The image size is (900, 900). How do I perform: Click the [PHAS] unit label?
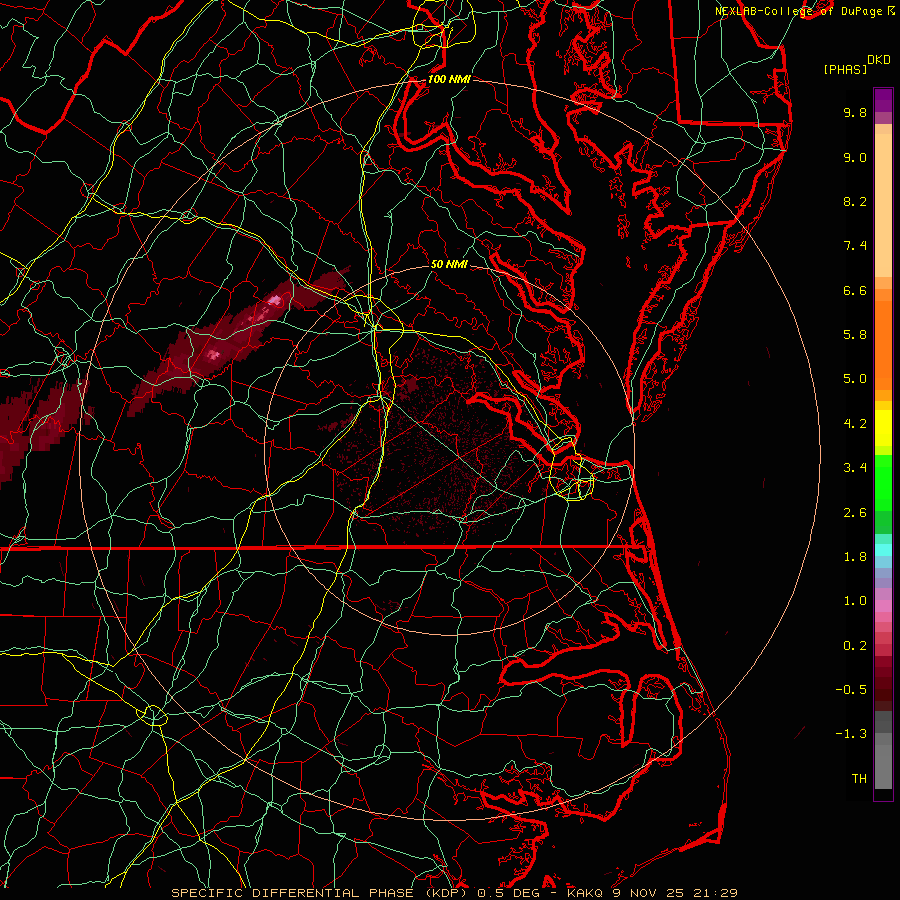coord(845,69)
